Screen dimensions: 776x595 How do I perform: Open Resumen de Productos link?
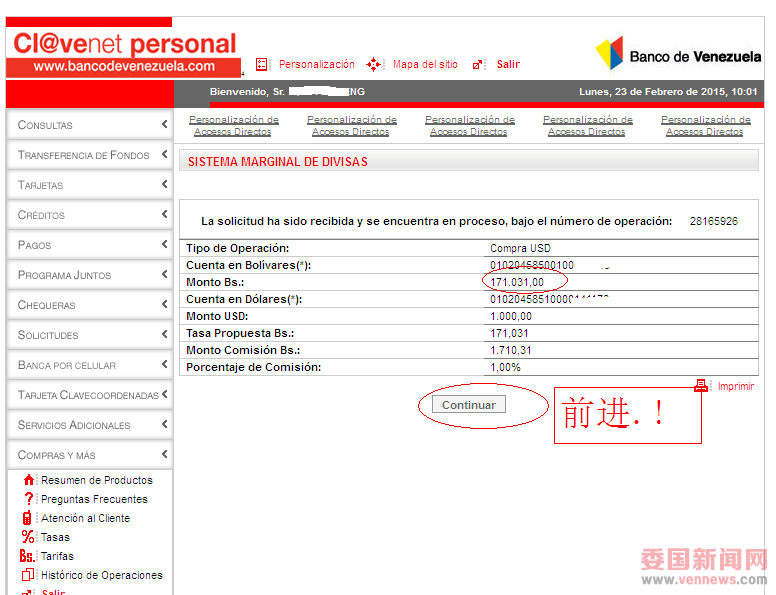(x=97, y=480)
